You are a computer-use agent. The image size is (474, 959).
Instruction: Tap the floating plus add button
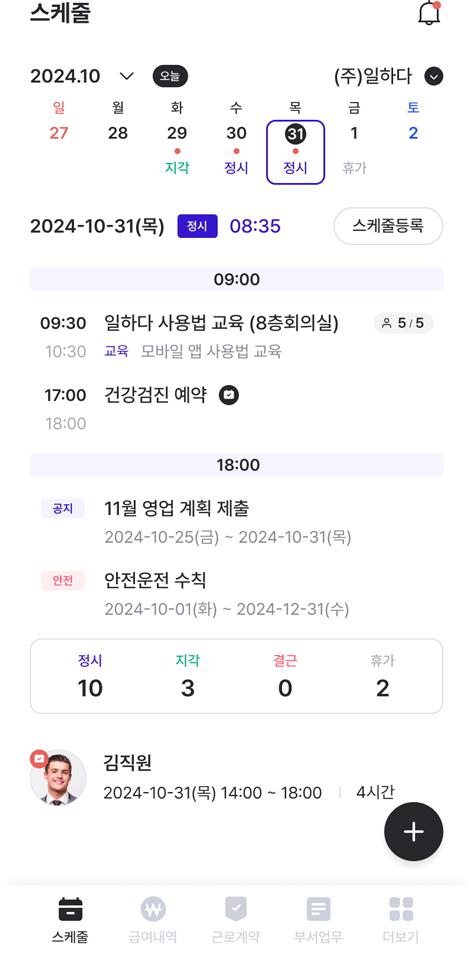pos(413,832)
